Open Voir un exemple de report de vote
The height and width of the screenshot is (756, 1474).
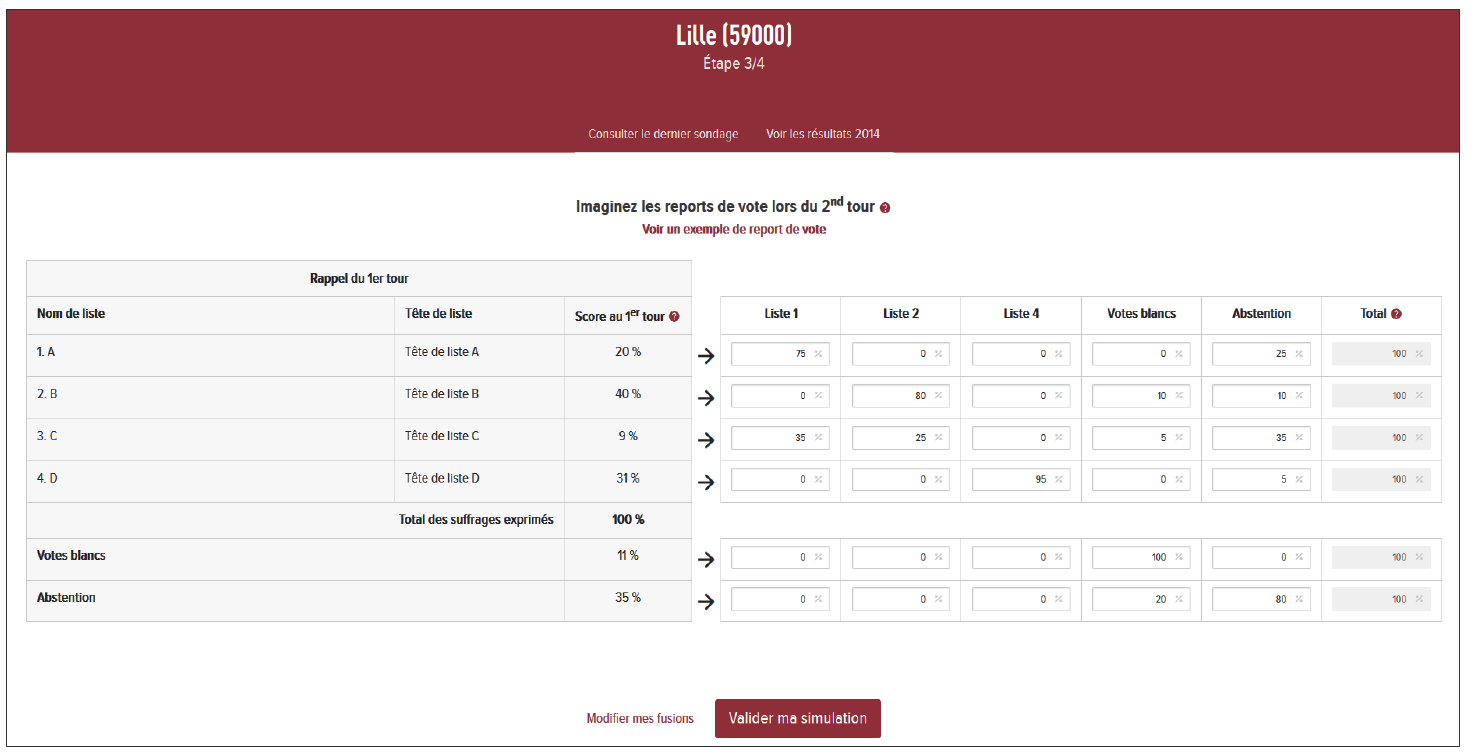tap(734, 229)
